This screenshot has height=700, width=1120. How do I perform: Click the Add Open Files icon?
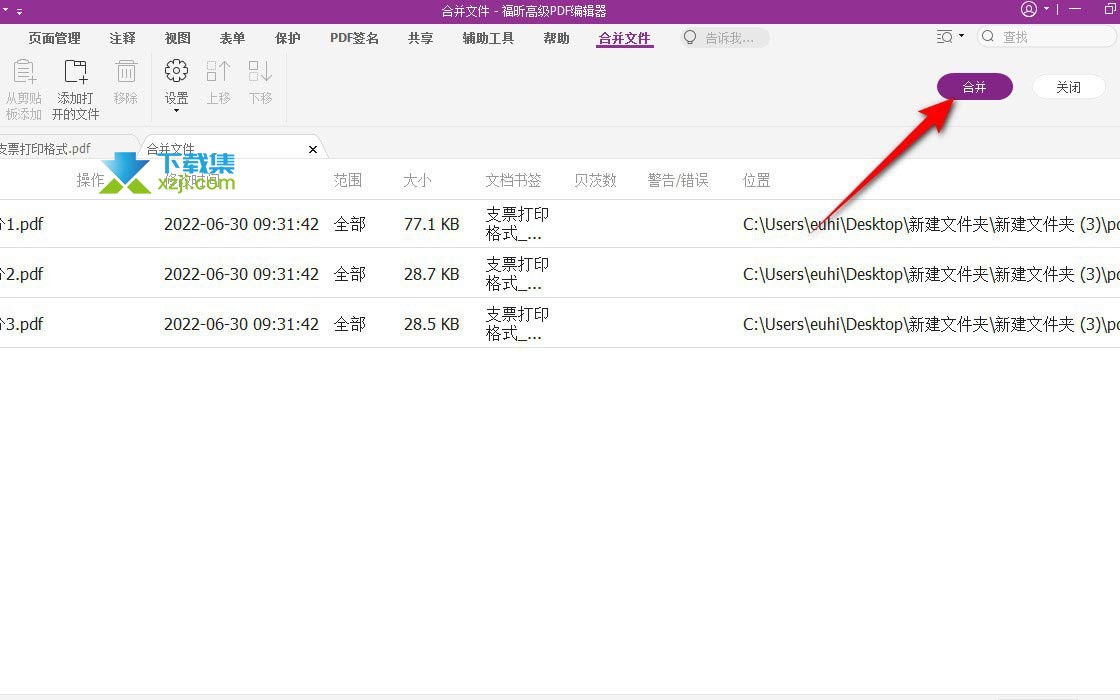point(76,71)
